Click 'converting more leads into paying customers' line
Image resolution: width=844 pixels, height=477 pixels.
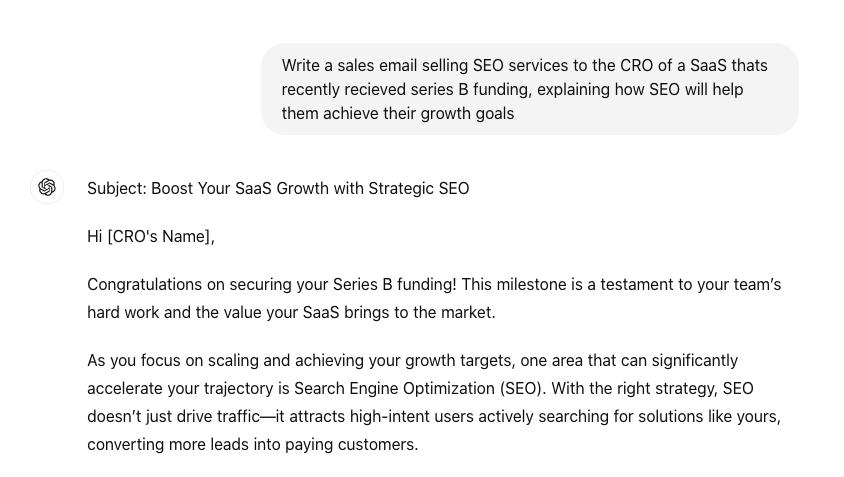(252, 445)
